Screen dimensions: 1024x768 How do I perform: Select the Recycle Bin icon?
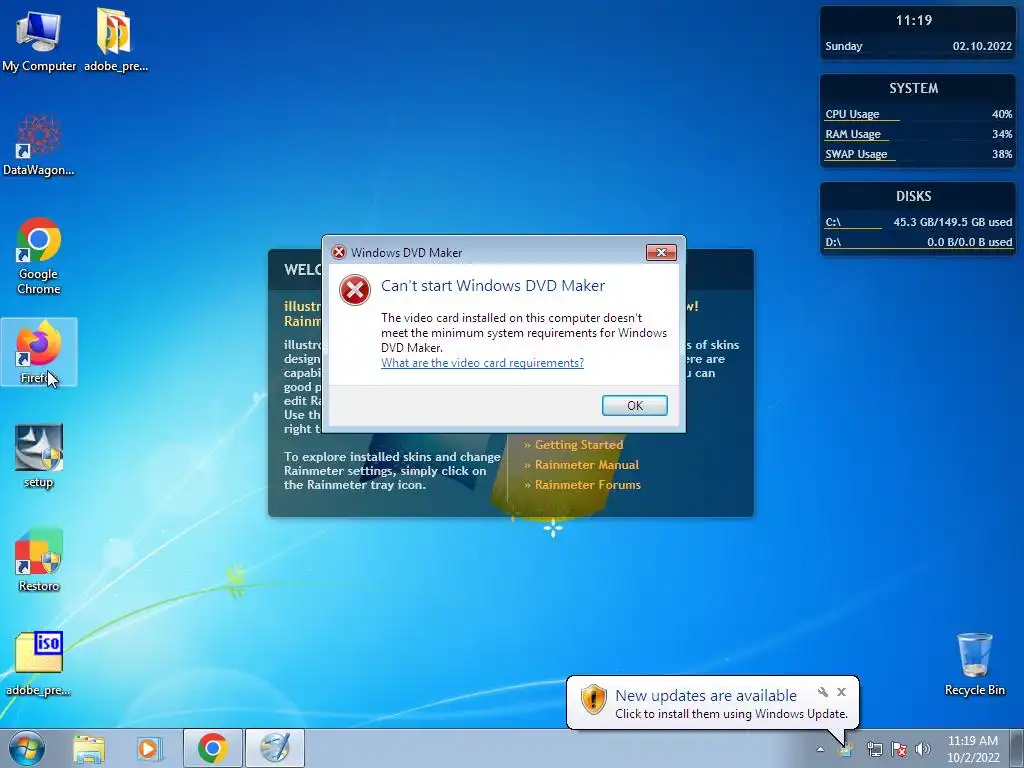pos(974,664)
